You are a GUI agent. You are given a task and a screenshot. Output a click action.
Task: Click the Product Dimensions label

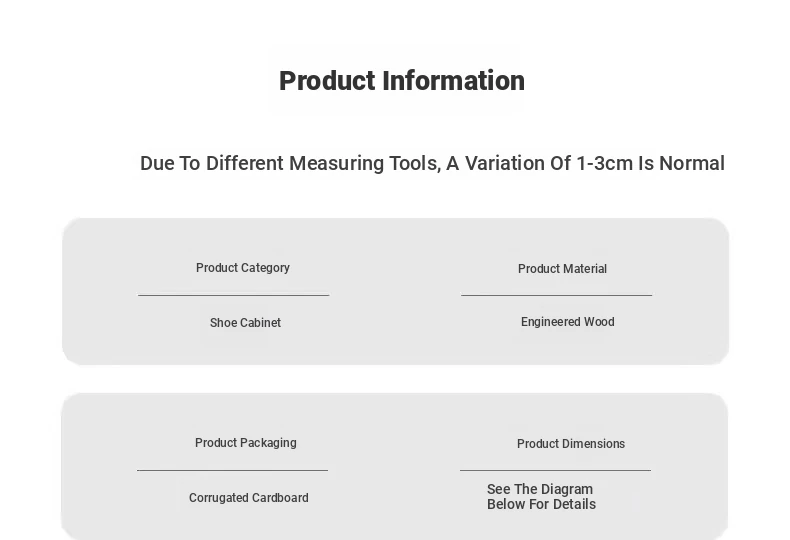571,444
